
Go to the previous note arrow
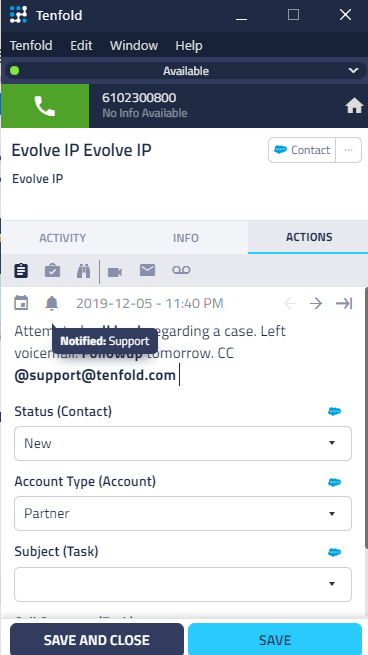coord(289,303)
